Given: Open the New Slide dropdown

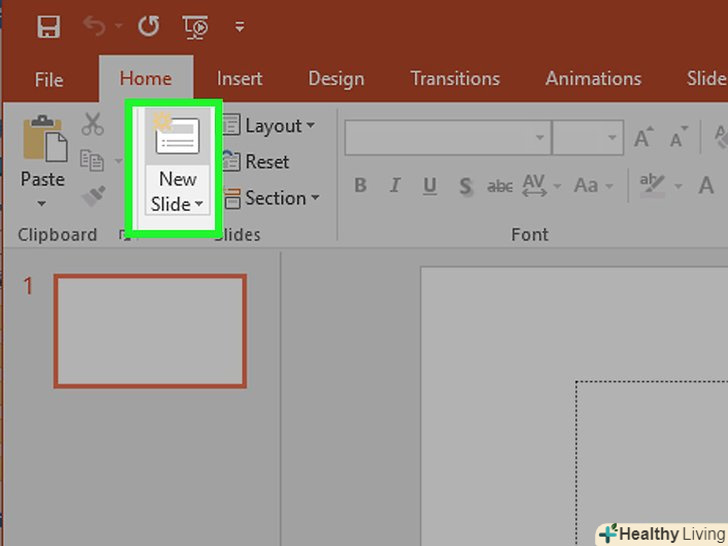Looking at the screenshot, I should [177, 205].
